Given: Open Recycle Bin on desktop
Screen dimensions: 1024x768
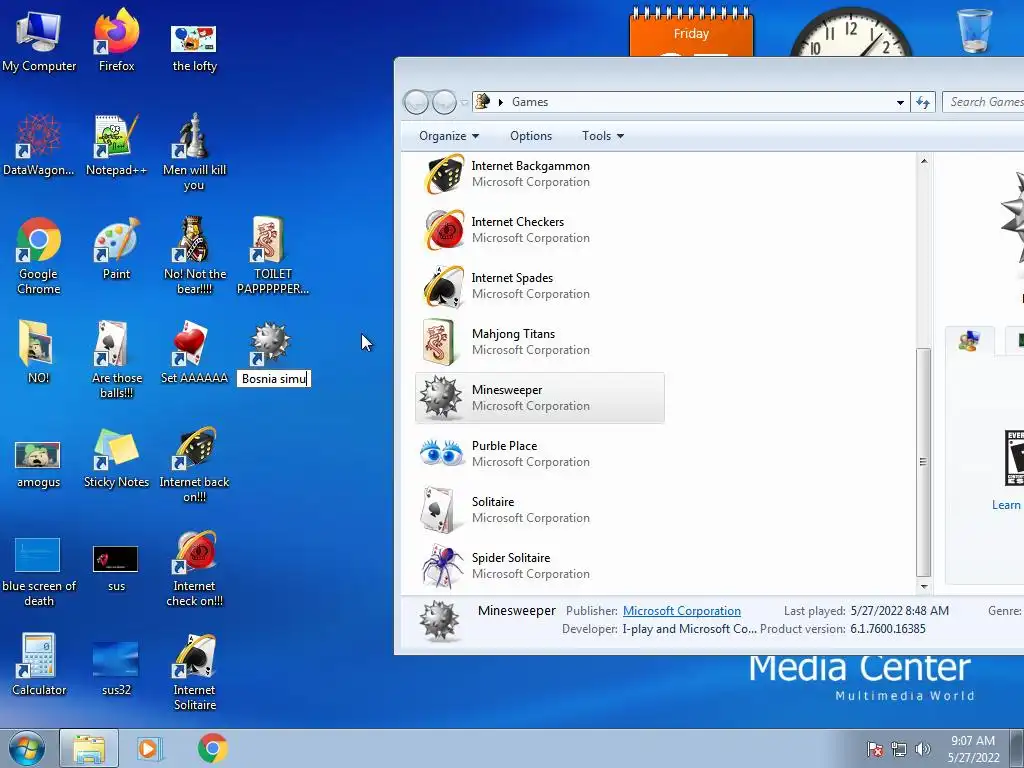Looking at the screenshot, I should (x=975, y=30).
